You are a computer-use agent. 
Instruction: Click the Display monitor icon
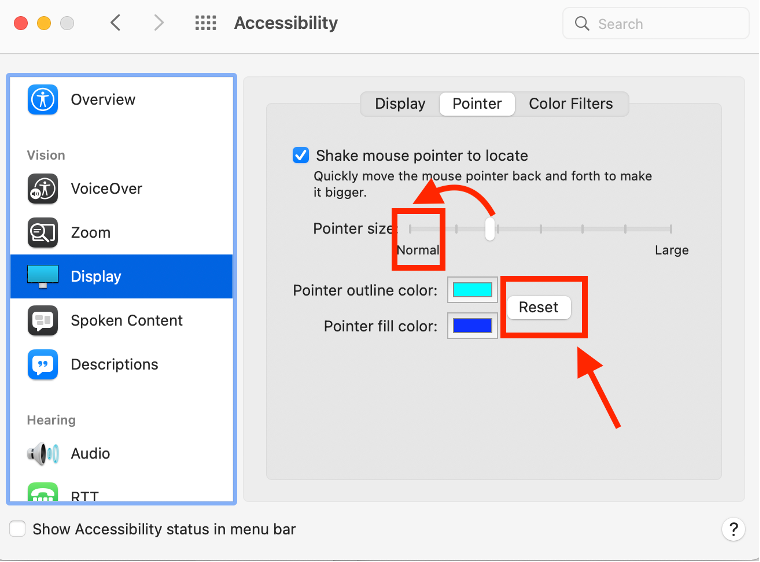(x=42, y=276)
